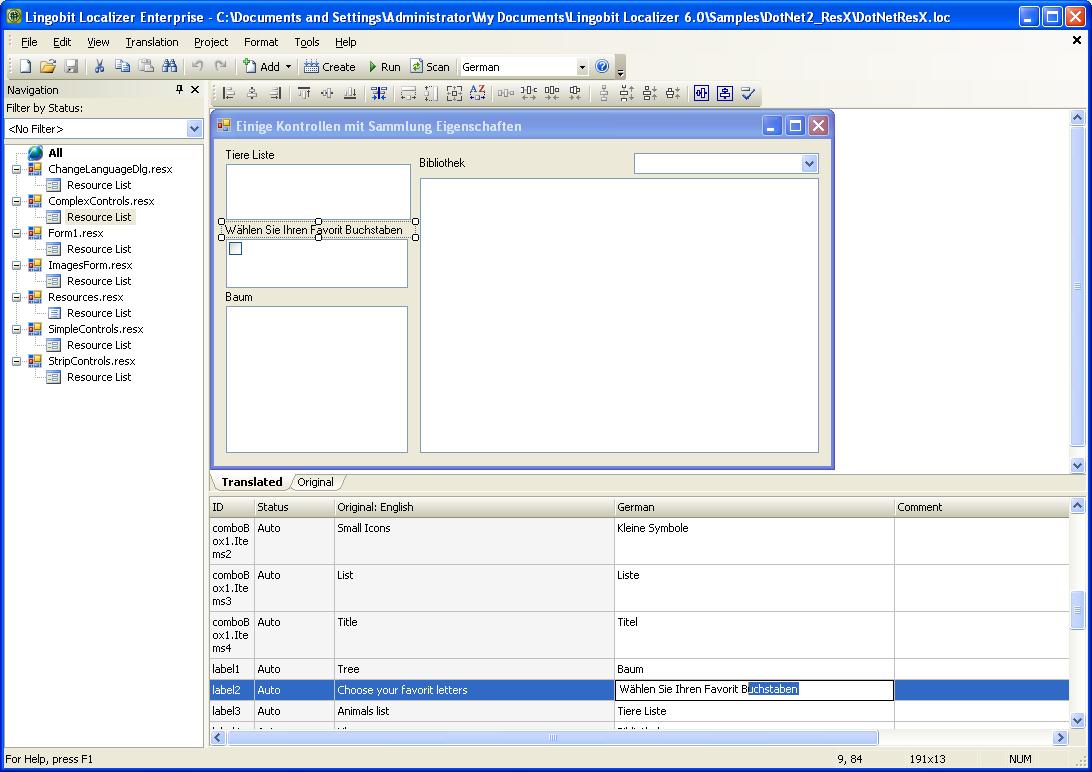Open an existing project file
The height and width of the screenshot is (772, 1092).
tap(47, 66)
